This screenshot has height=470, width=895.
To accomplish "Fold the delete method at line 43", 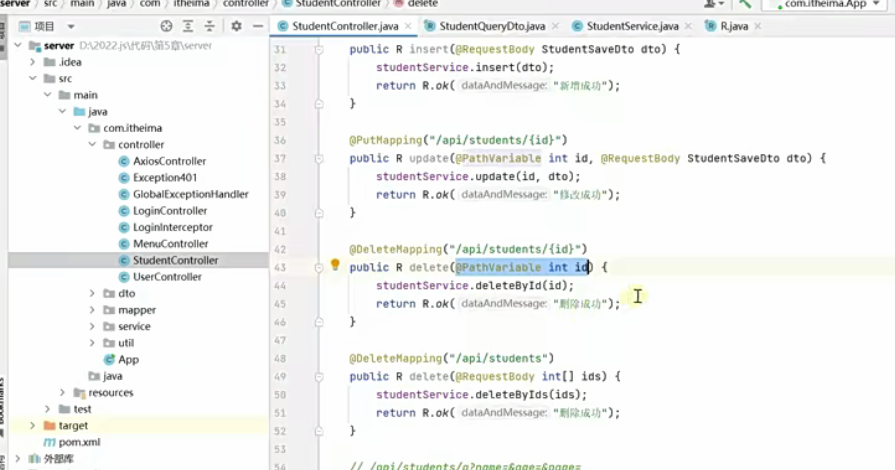I will (319, 268).
